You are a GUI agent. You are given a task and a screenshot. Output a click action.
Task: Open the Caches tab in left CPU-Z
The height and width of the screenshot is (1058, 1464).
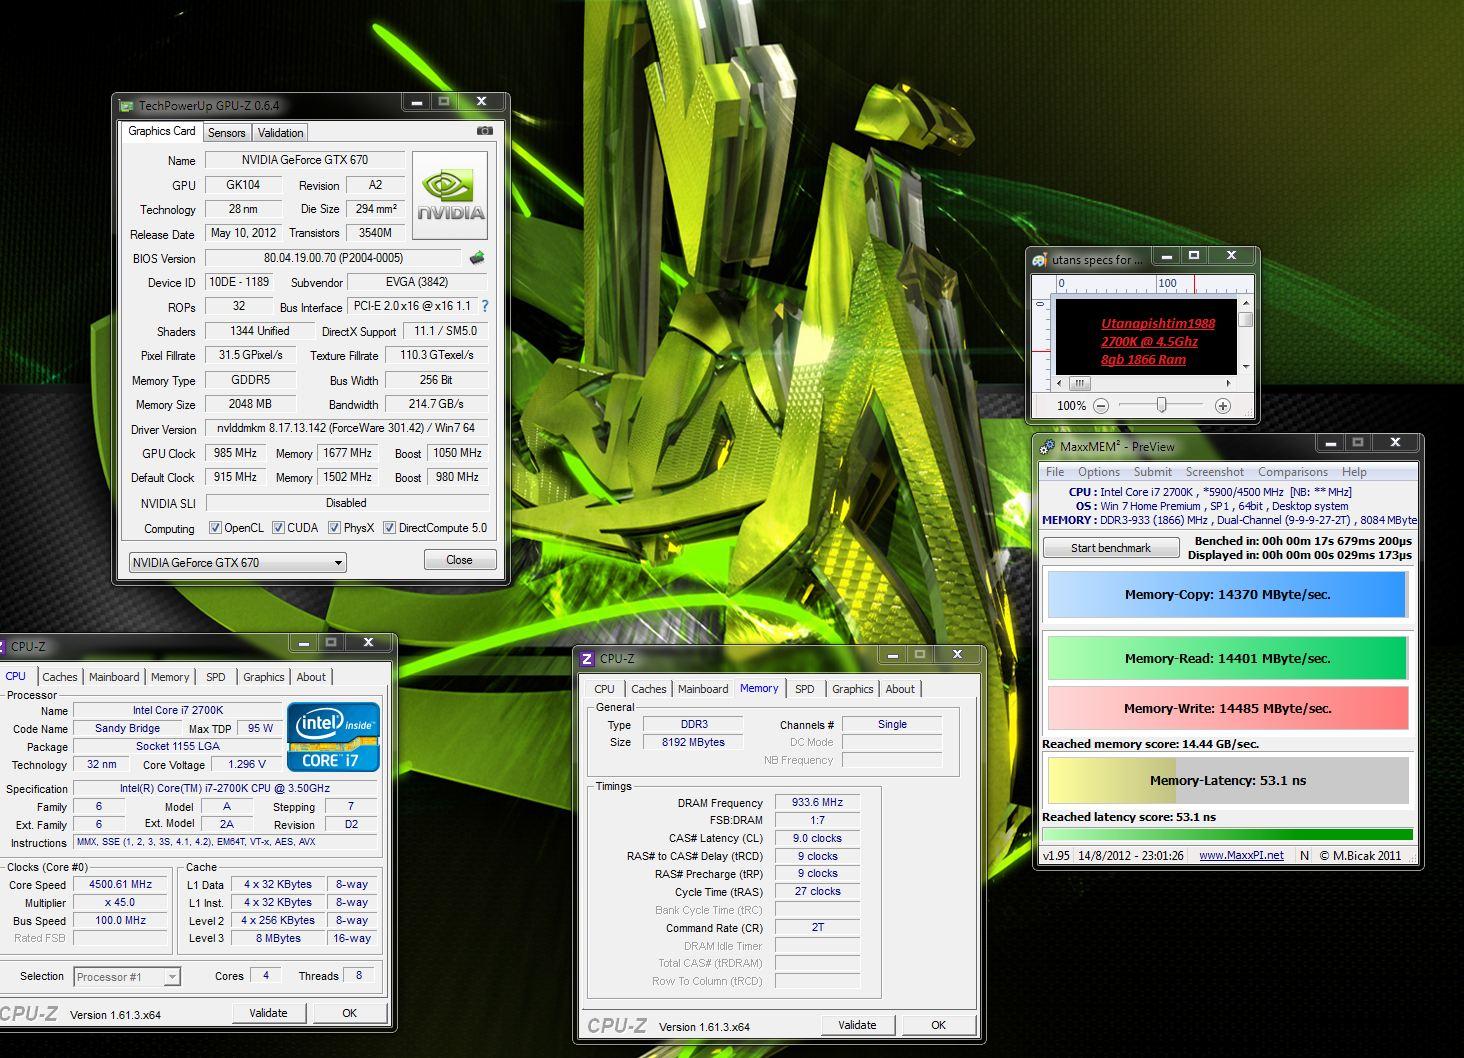tap(59, 677)
